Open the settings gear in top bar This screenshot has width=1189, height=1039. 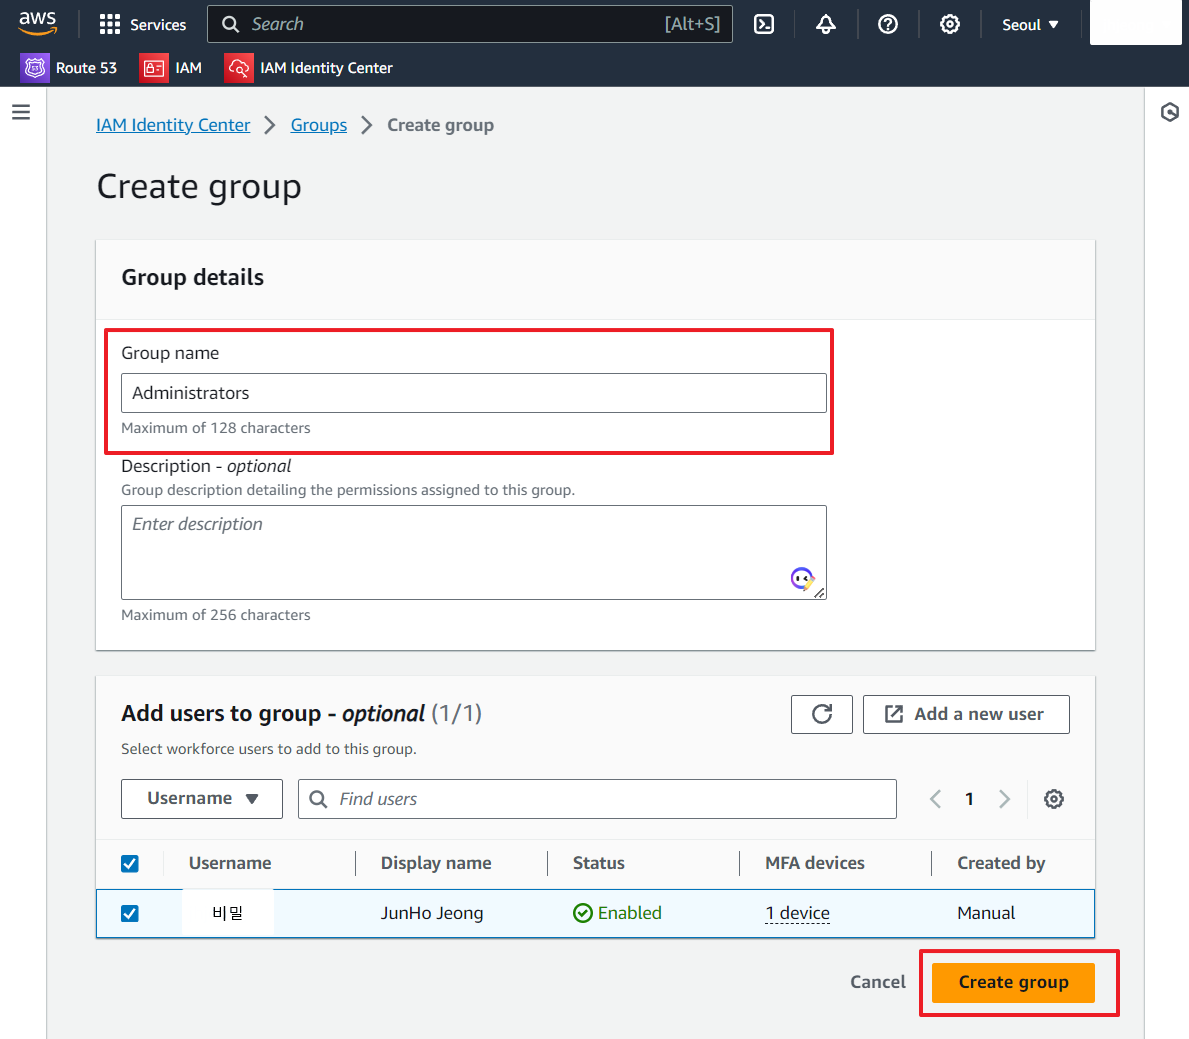949,24
